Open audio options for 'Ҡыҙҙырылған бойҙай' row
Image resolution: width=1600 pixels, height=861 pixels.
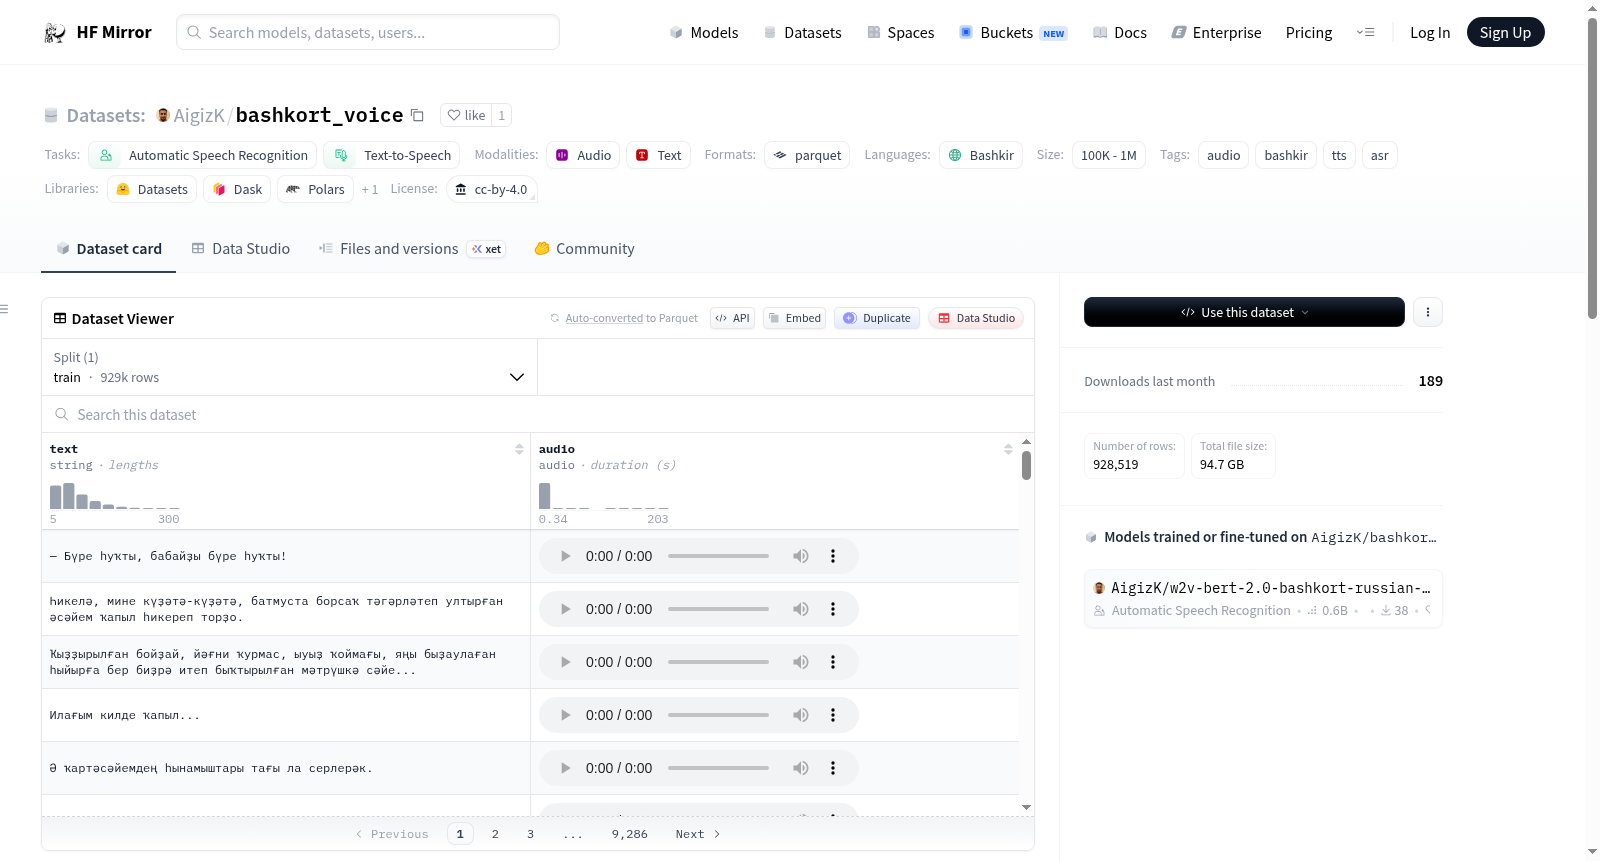(833, 662)
